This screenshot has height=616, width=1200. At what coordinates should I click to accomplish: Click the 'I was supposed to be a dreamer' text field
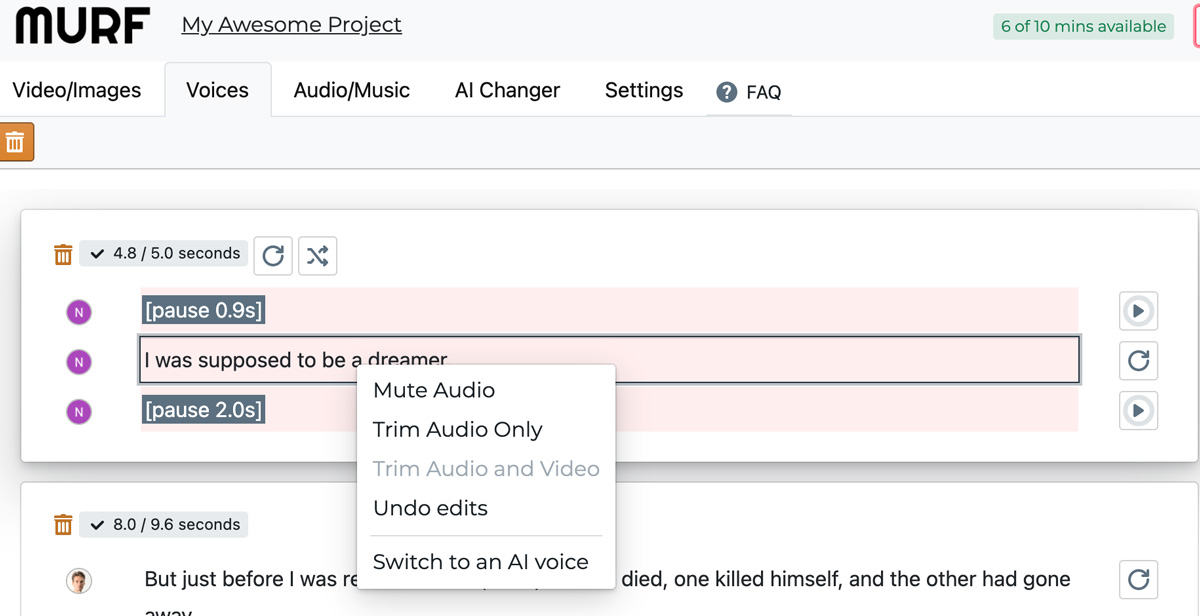tap(609, 360)
